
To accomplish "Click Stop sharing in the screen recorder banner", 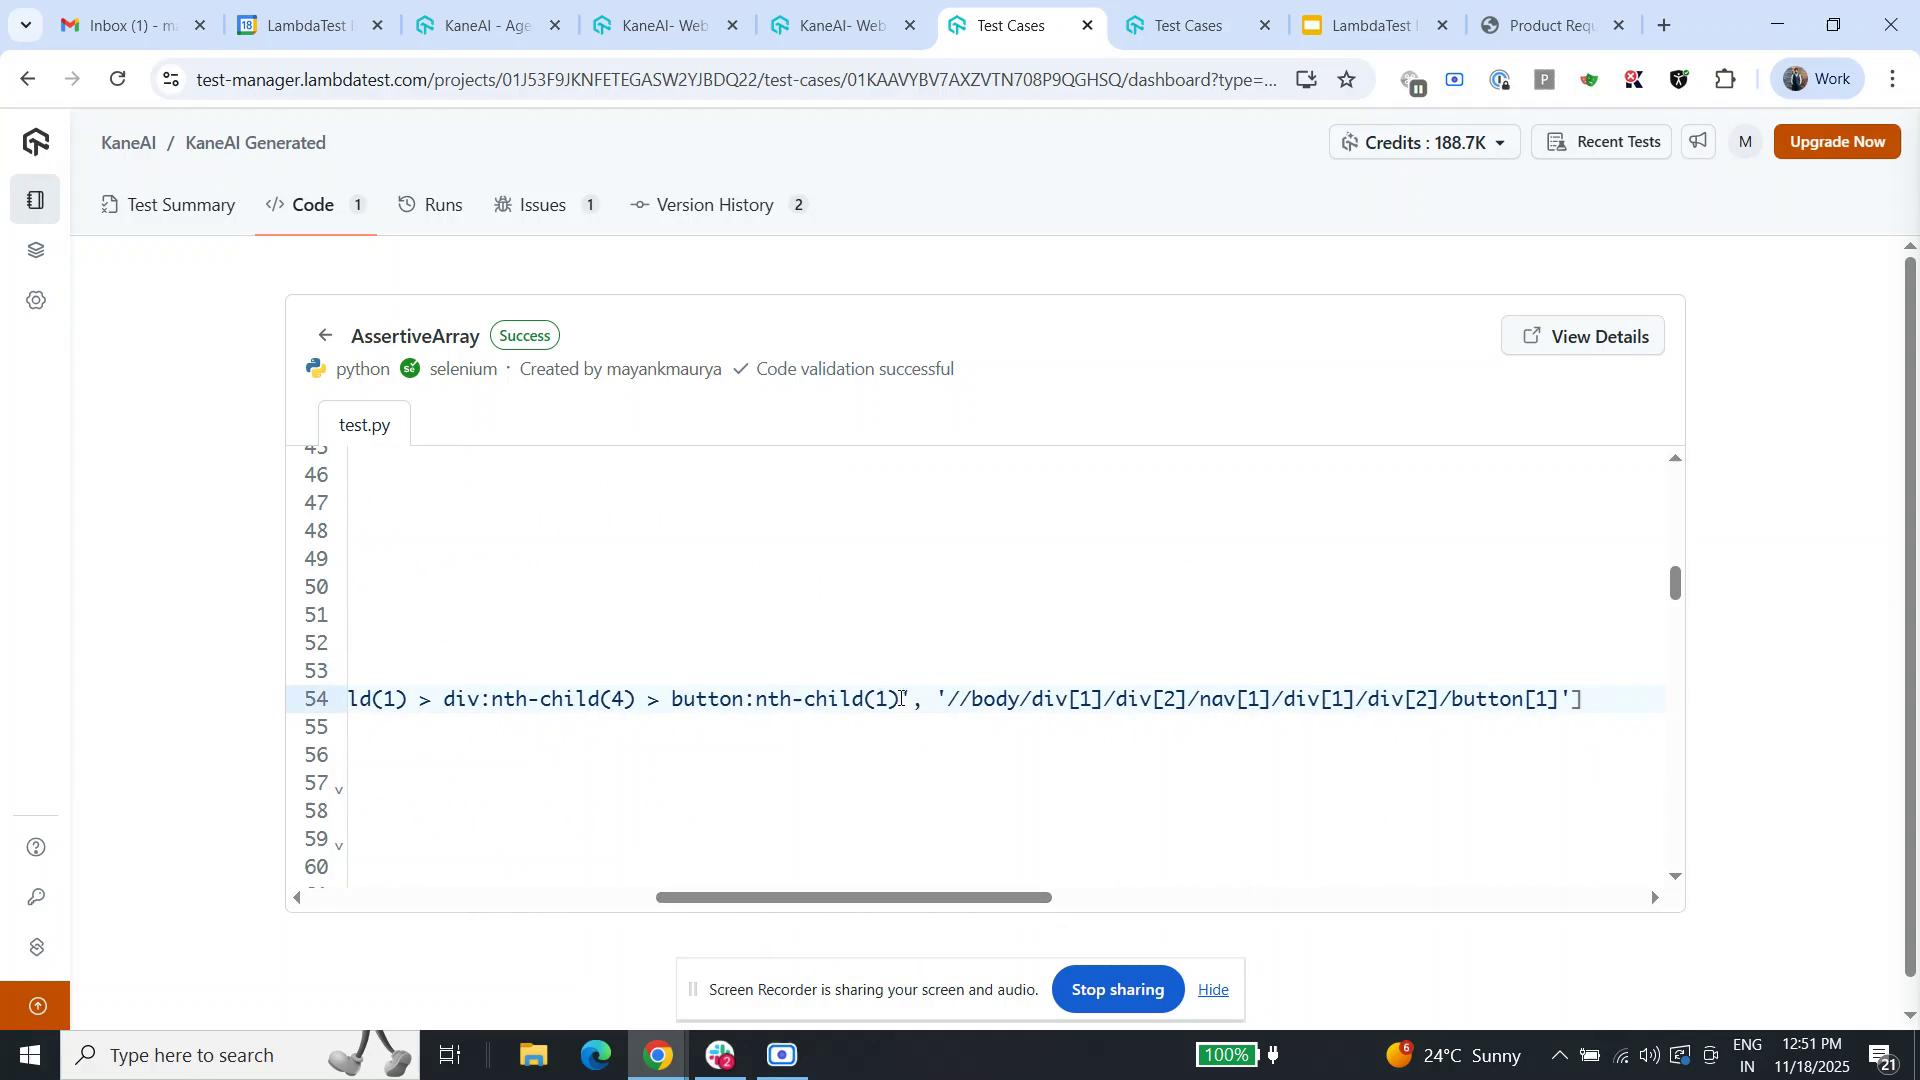I will (1117, 989).
